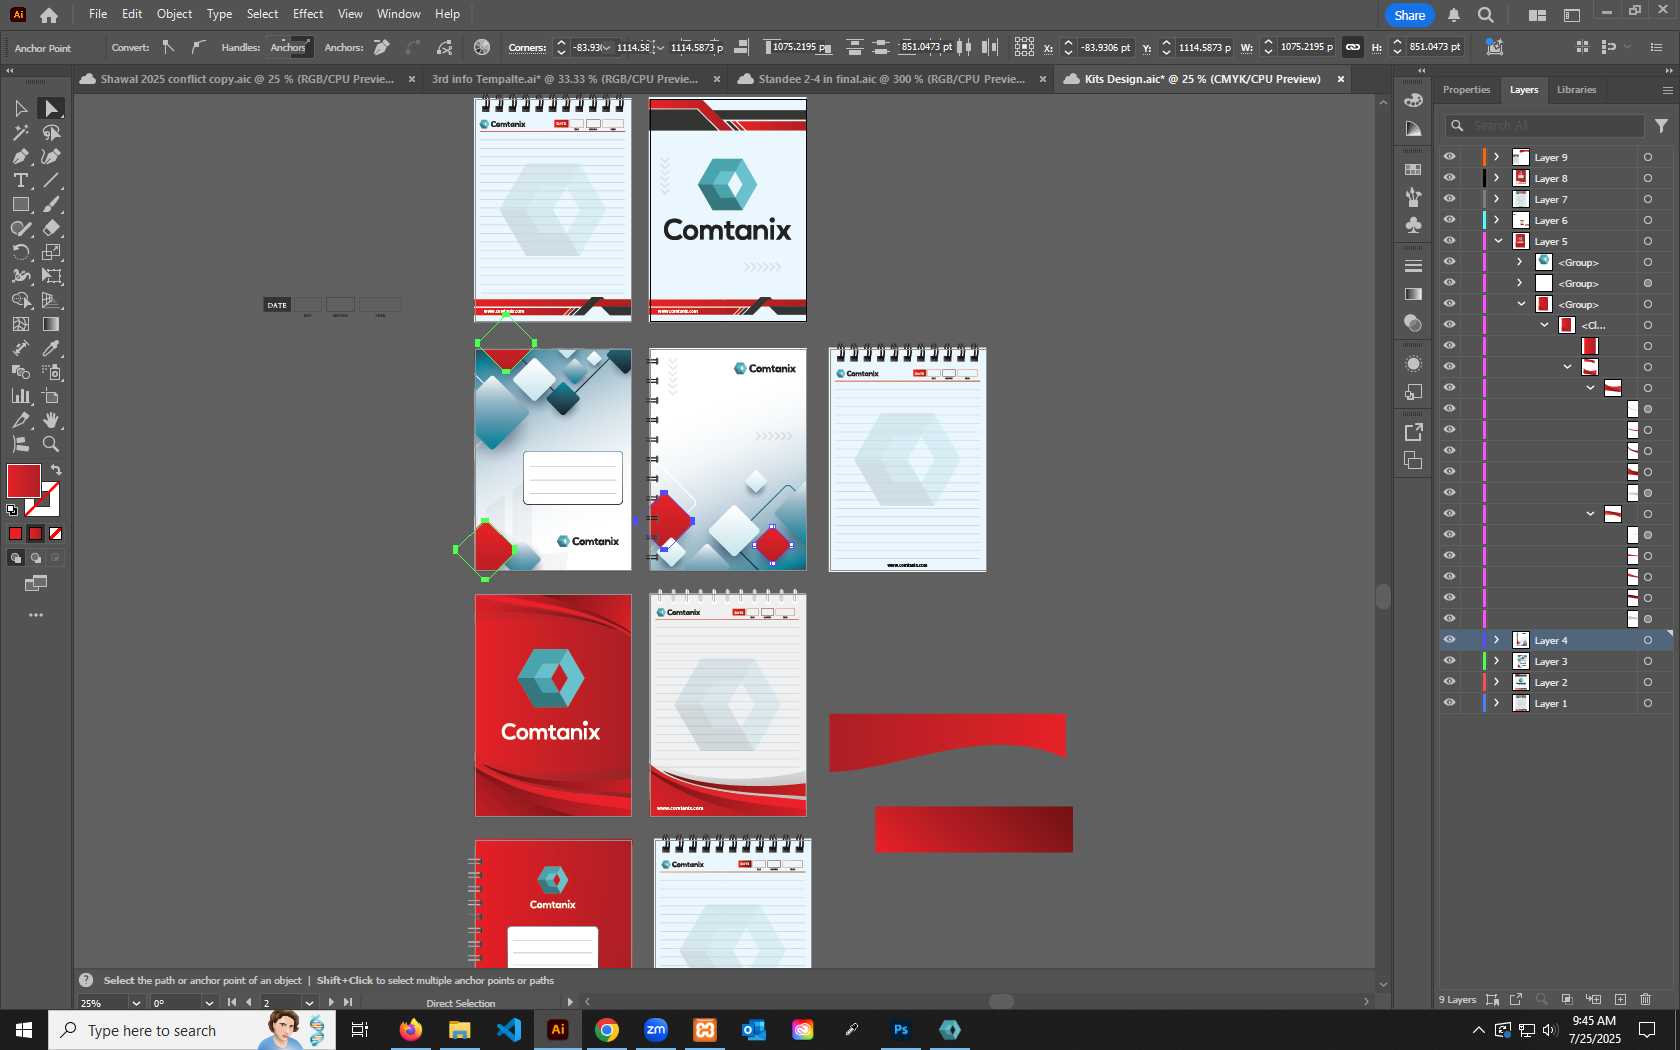Open the zoom level dropdown at 25%
This screenshot has height=1050, width=1680.
tap(136, 1003)
